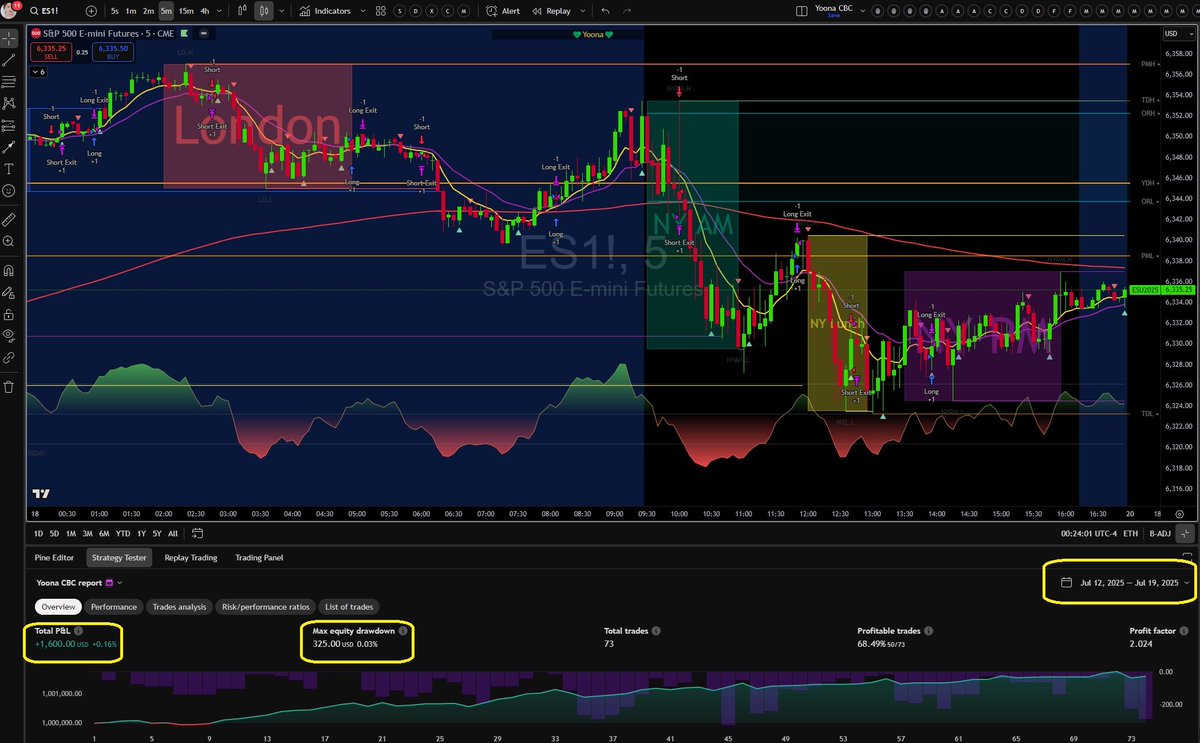Lock all drawing tools

(x=9, y=314)
